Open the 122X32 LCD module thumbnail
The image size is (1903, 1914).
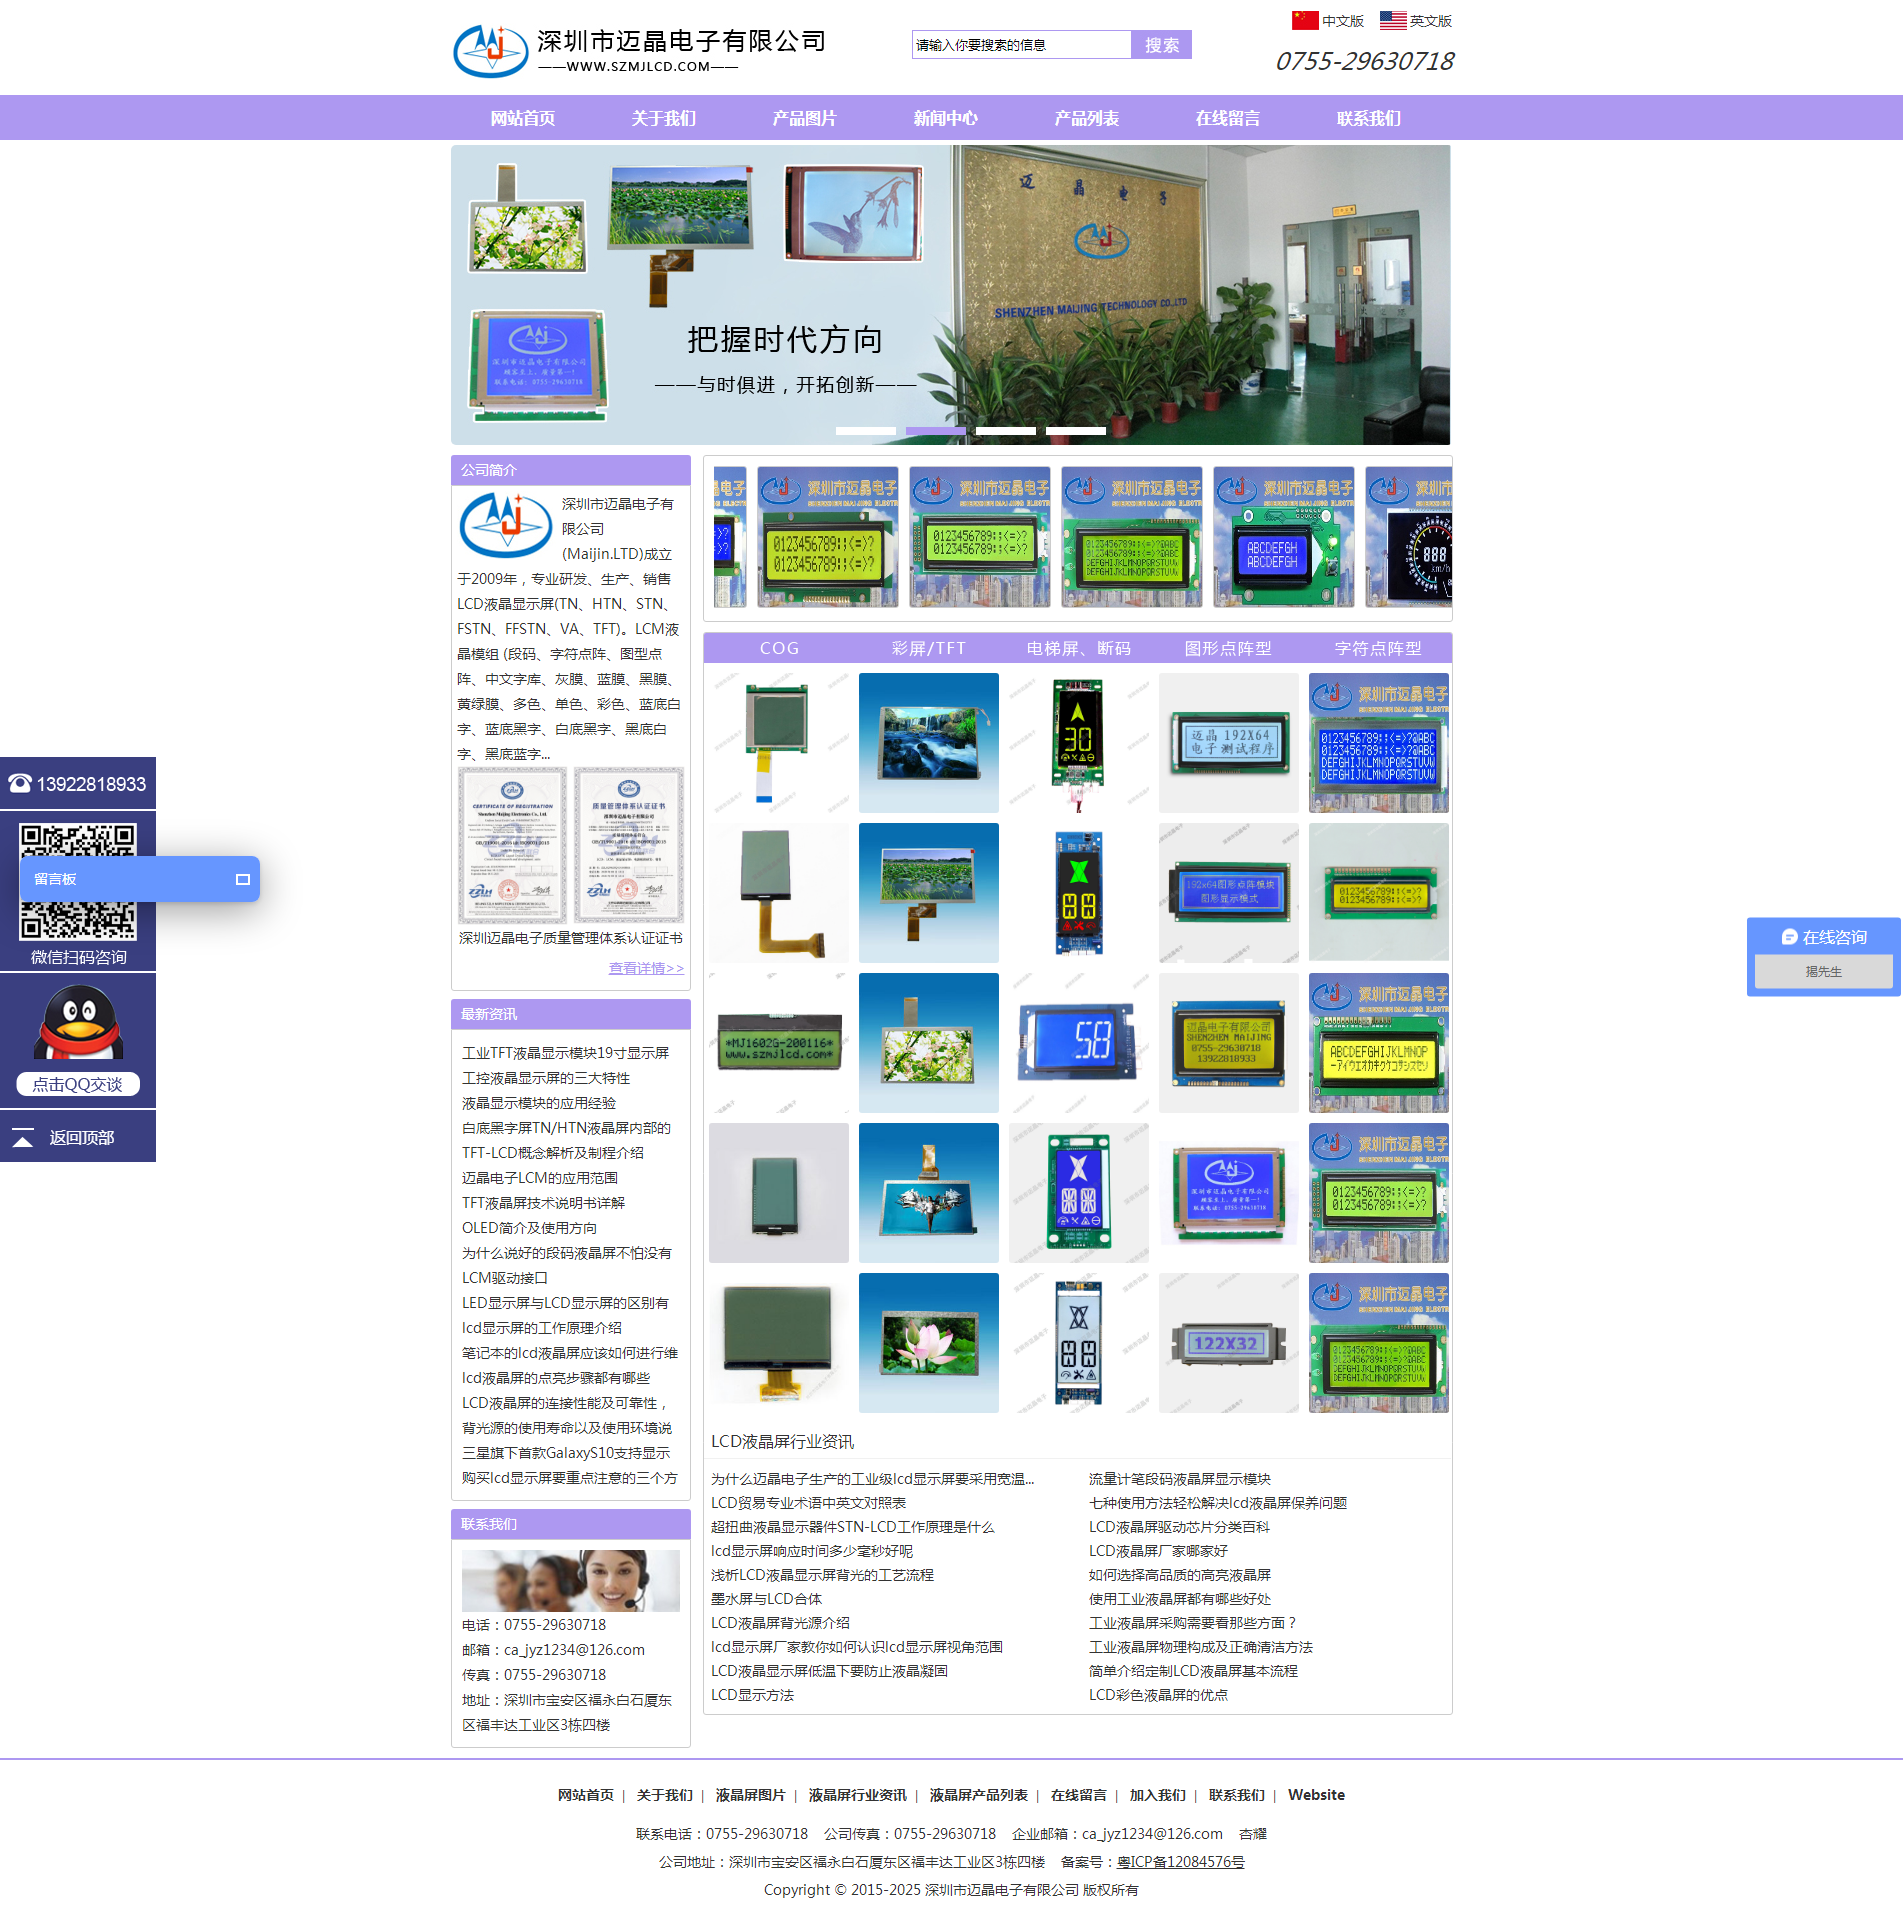click(1229, 1343)
